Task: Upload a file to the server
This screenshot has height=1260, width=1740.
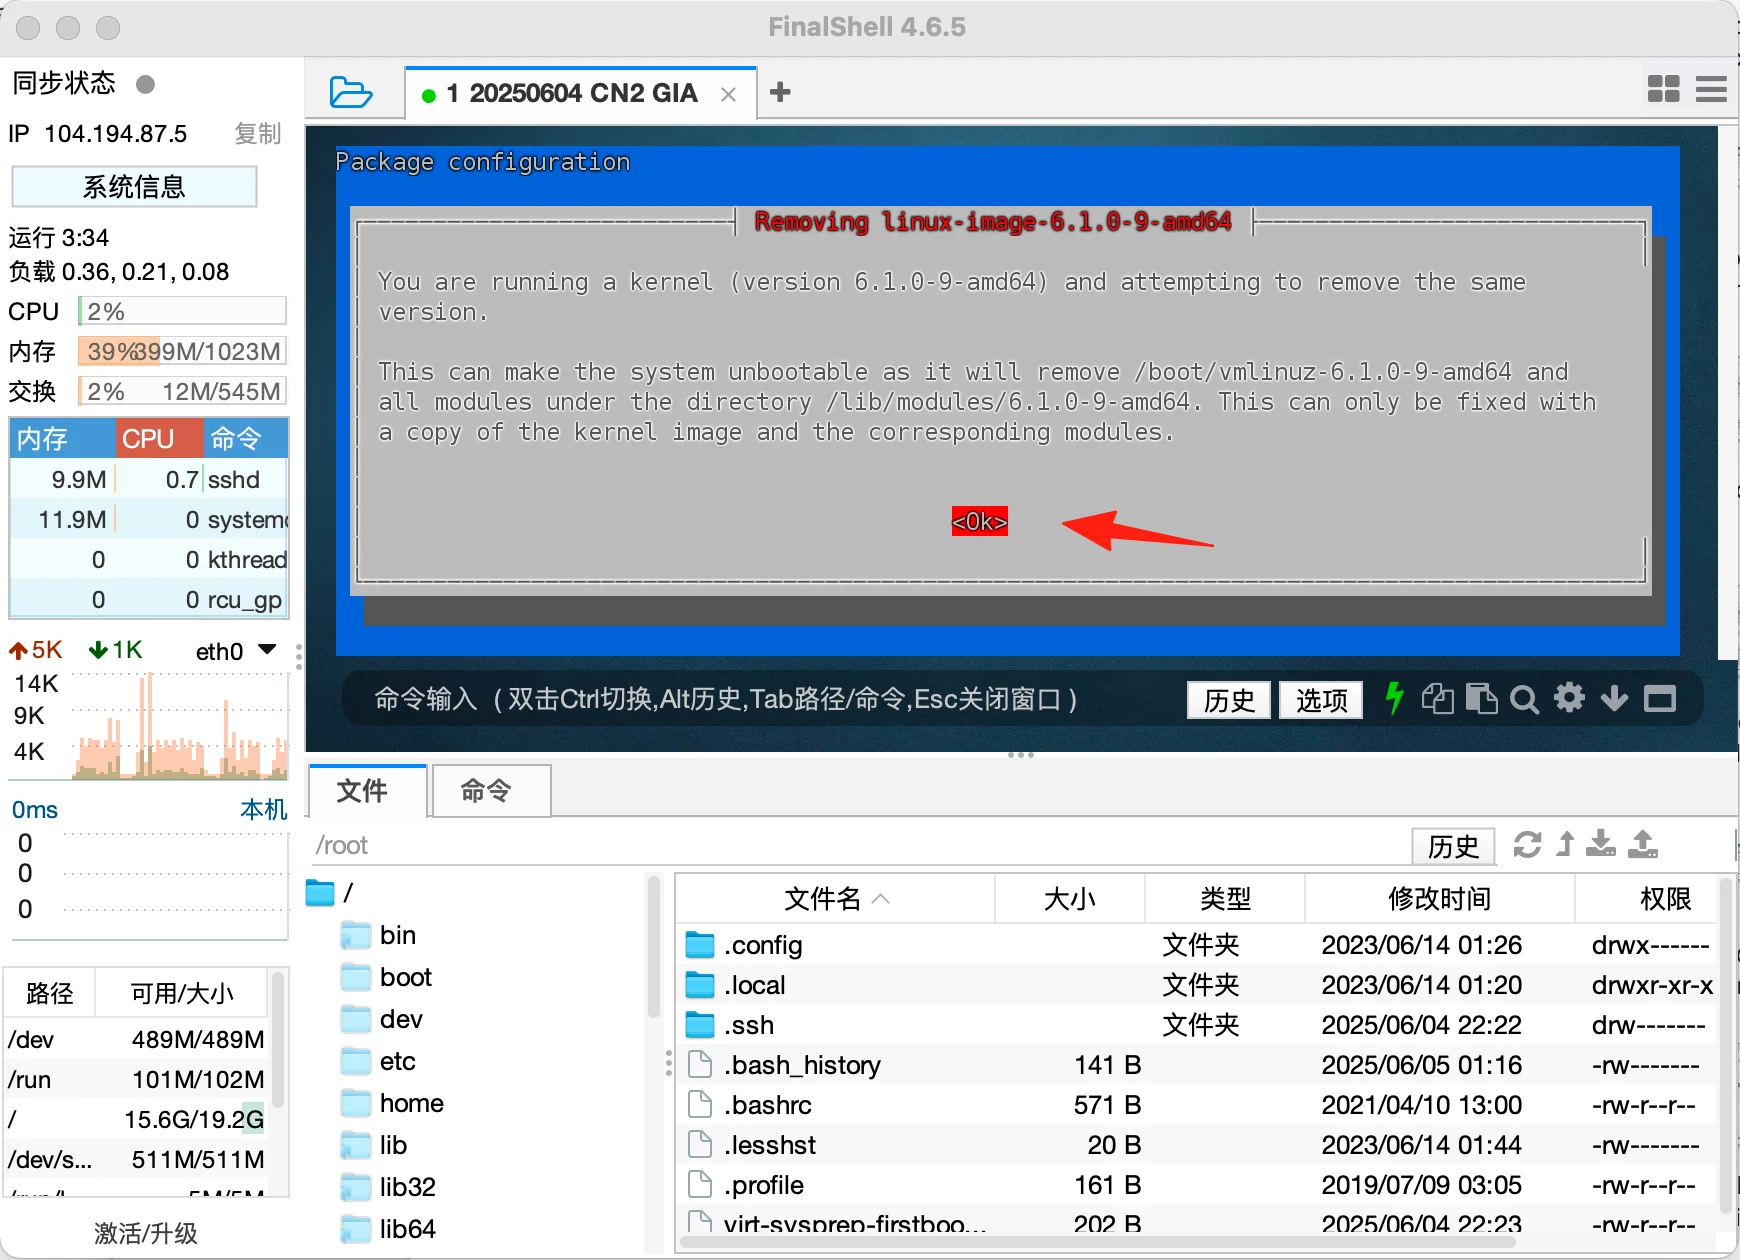Action: [x=1643, y=844]
